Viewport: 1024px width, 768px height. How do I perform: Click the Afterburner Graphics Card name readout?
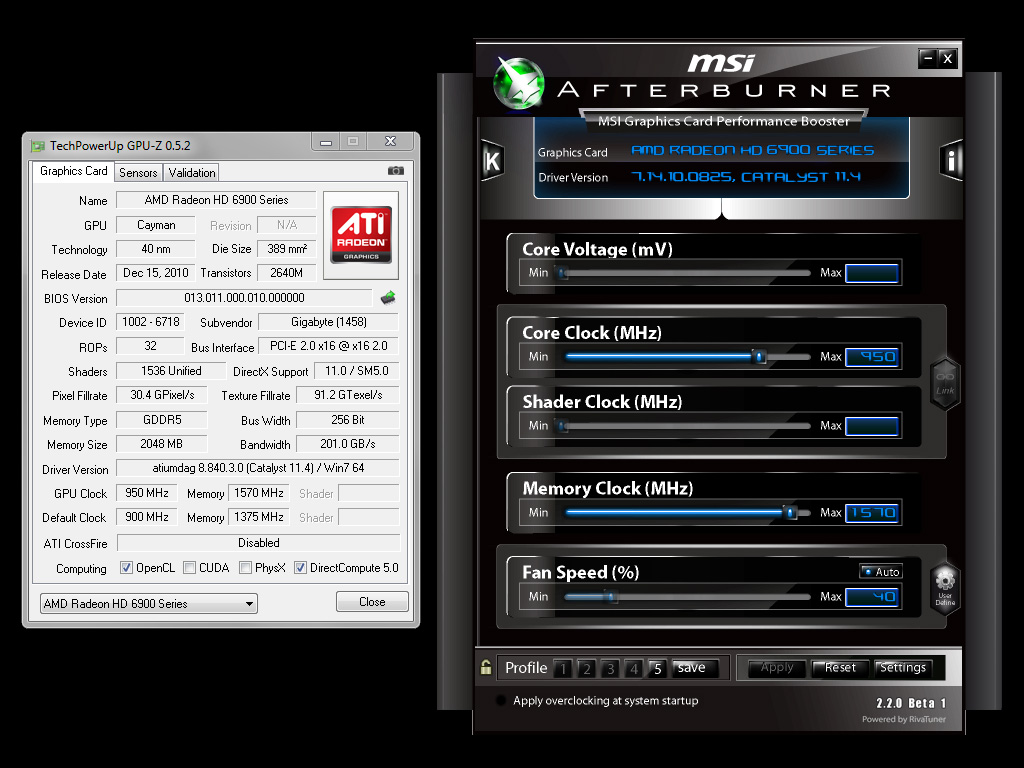(752, 150)
